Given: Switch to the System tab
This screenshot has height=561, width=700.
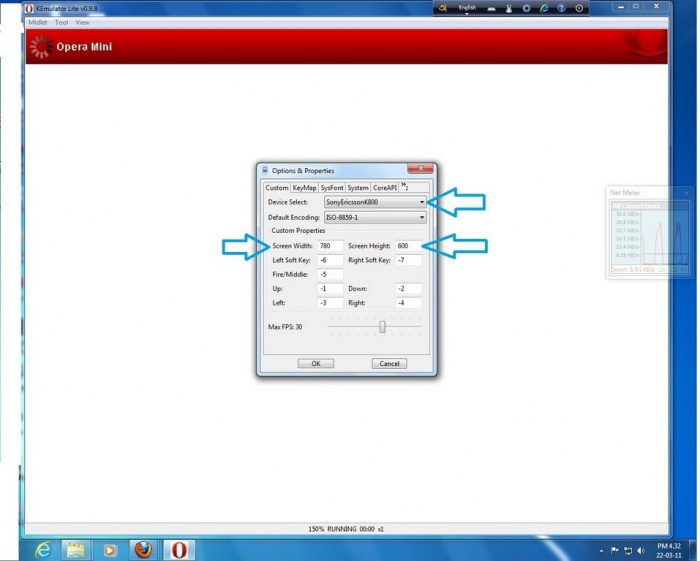Looking at the screenshot, I should click(x=358, y=188).
